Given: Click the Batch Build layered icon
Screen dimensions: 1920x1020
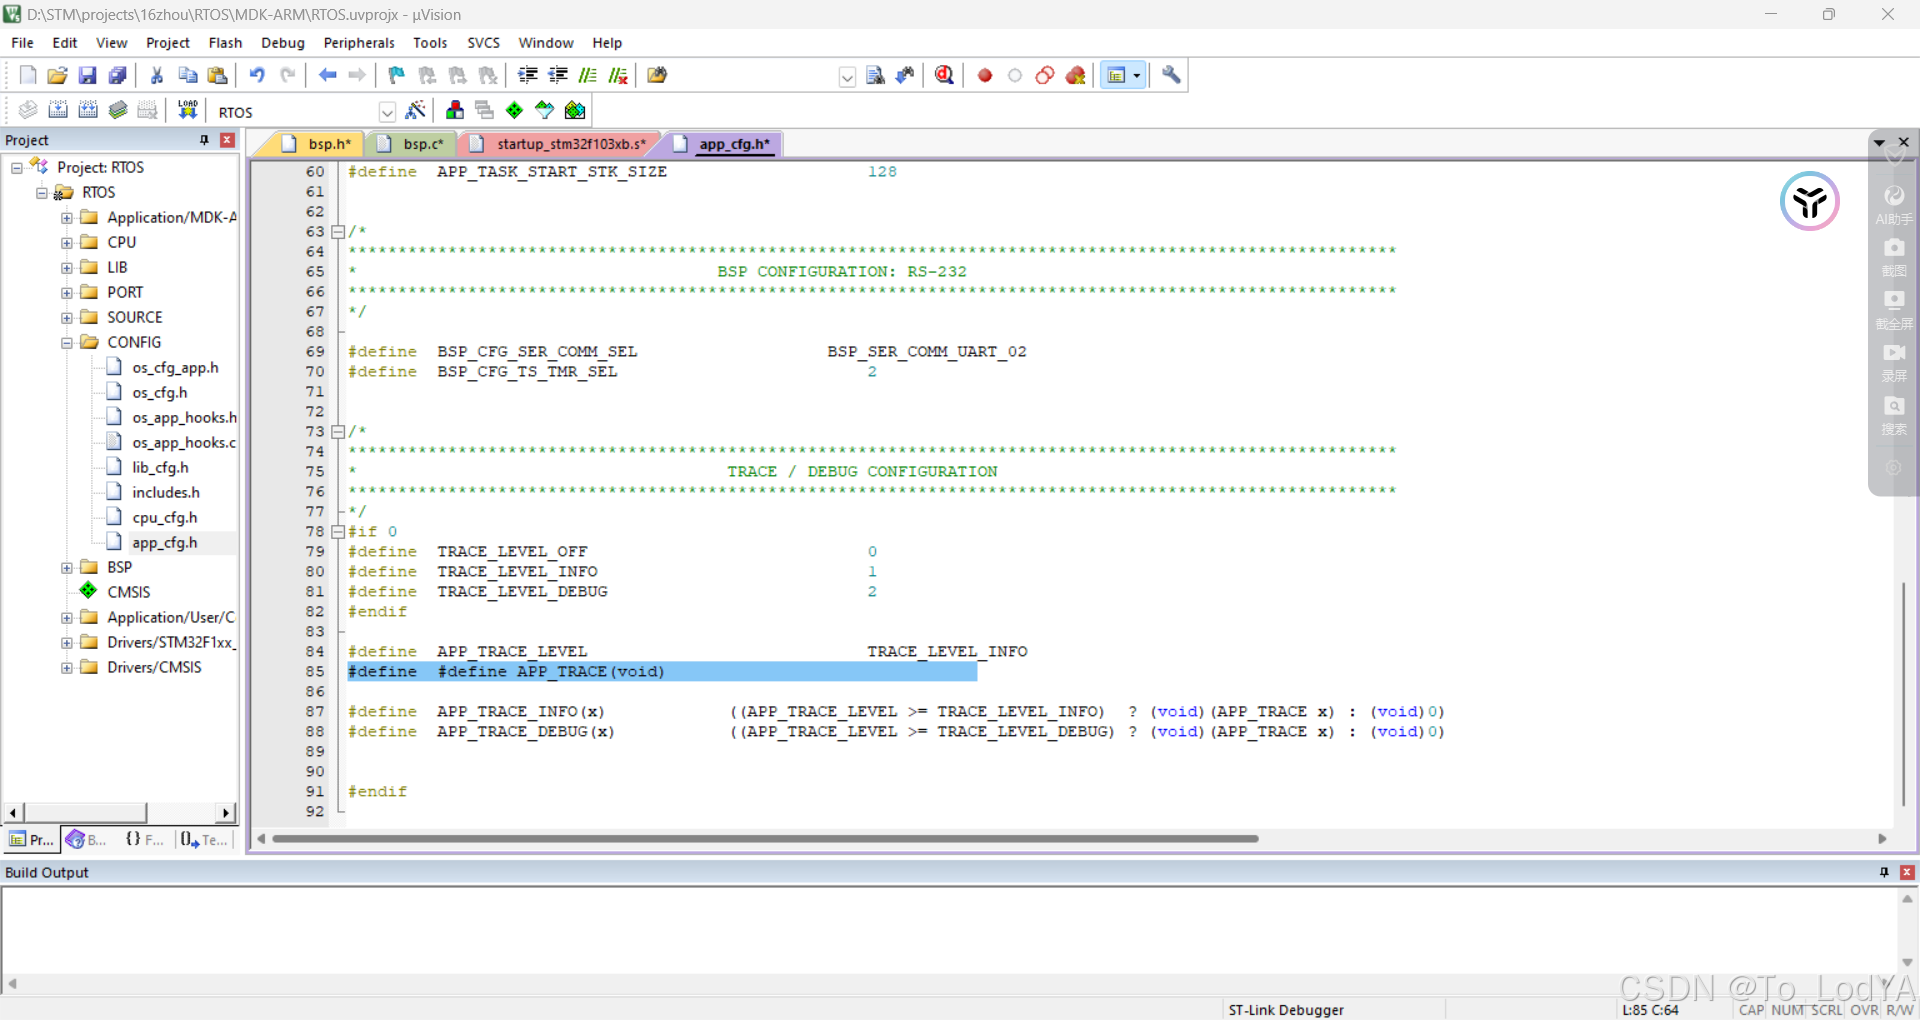Looking at the screenshot, I should pos(118,110).
